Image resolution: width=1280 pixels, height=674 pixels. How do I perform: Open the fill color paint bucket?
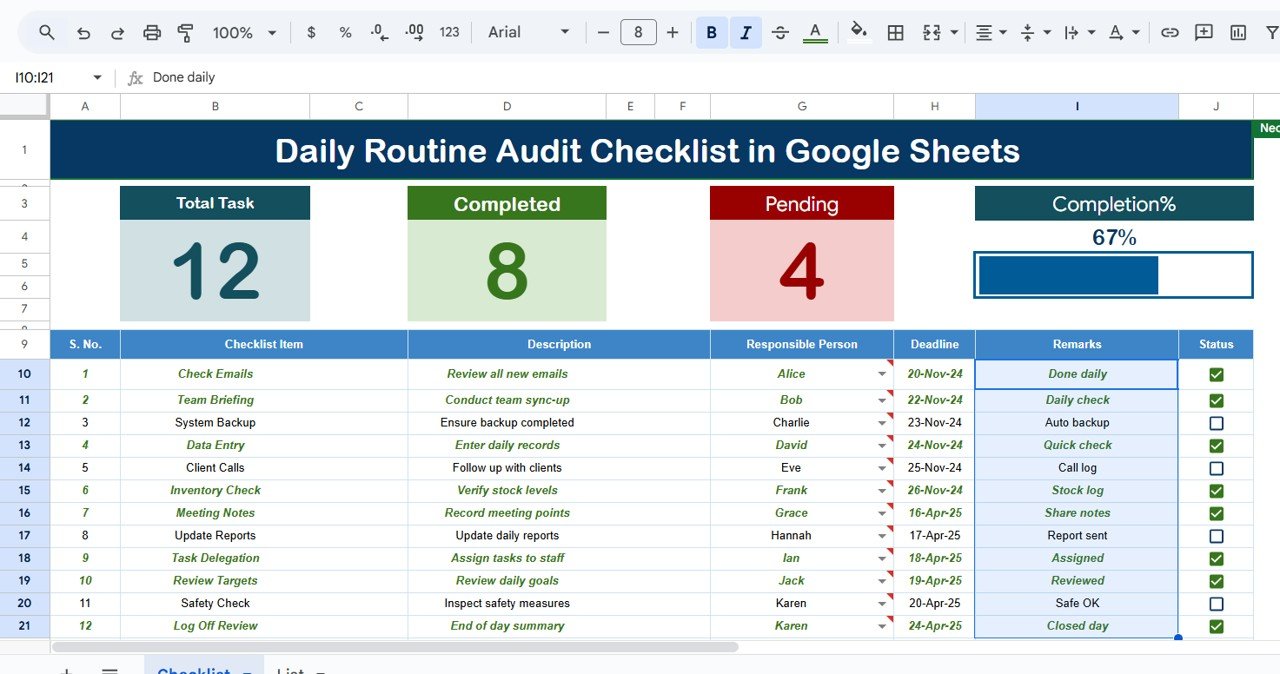coord(858,32)
